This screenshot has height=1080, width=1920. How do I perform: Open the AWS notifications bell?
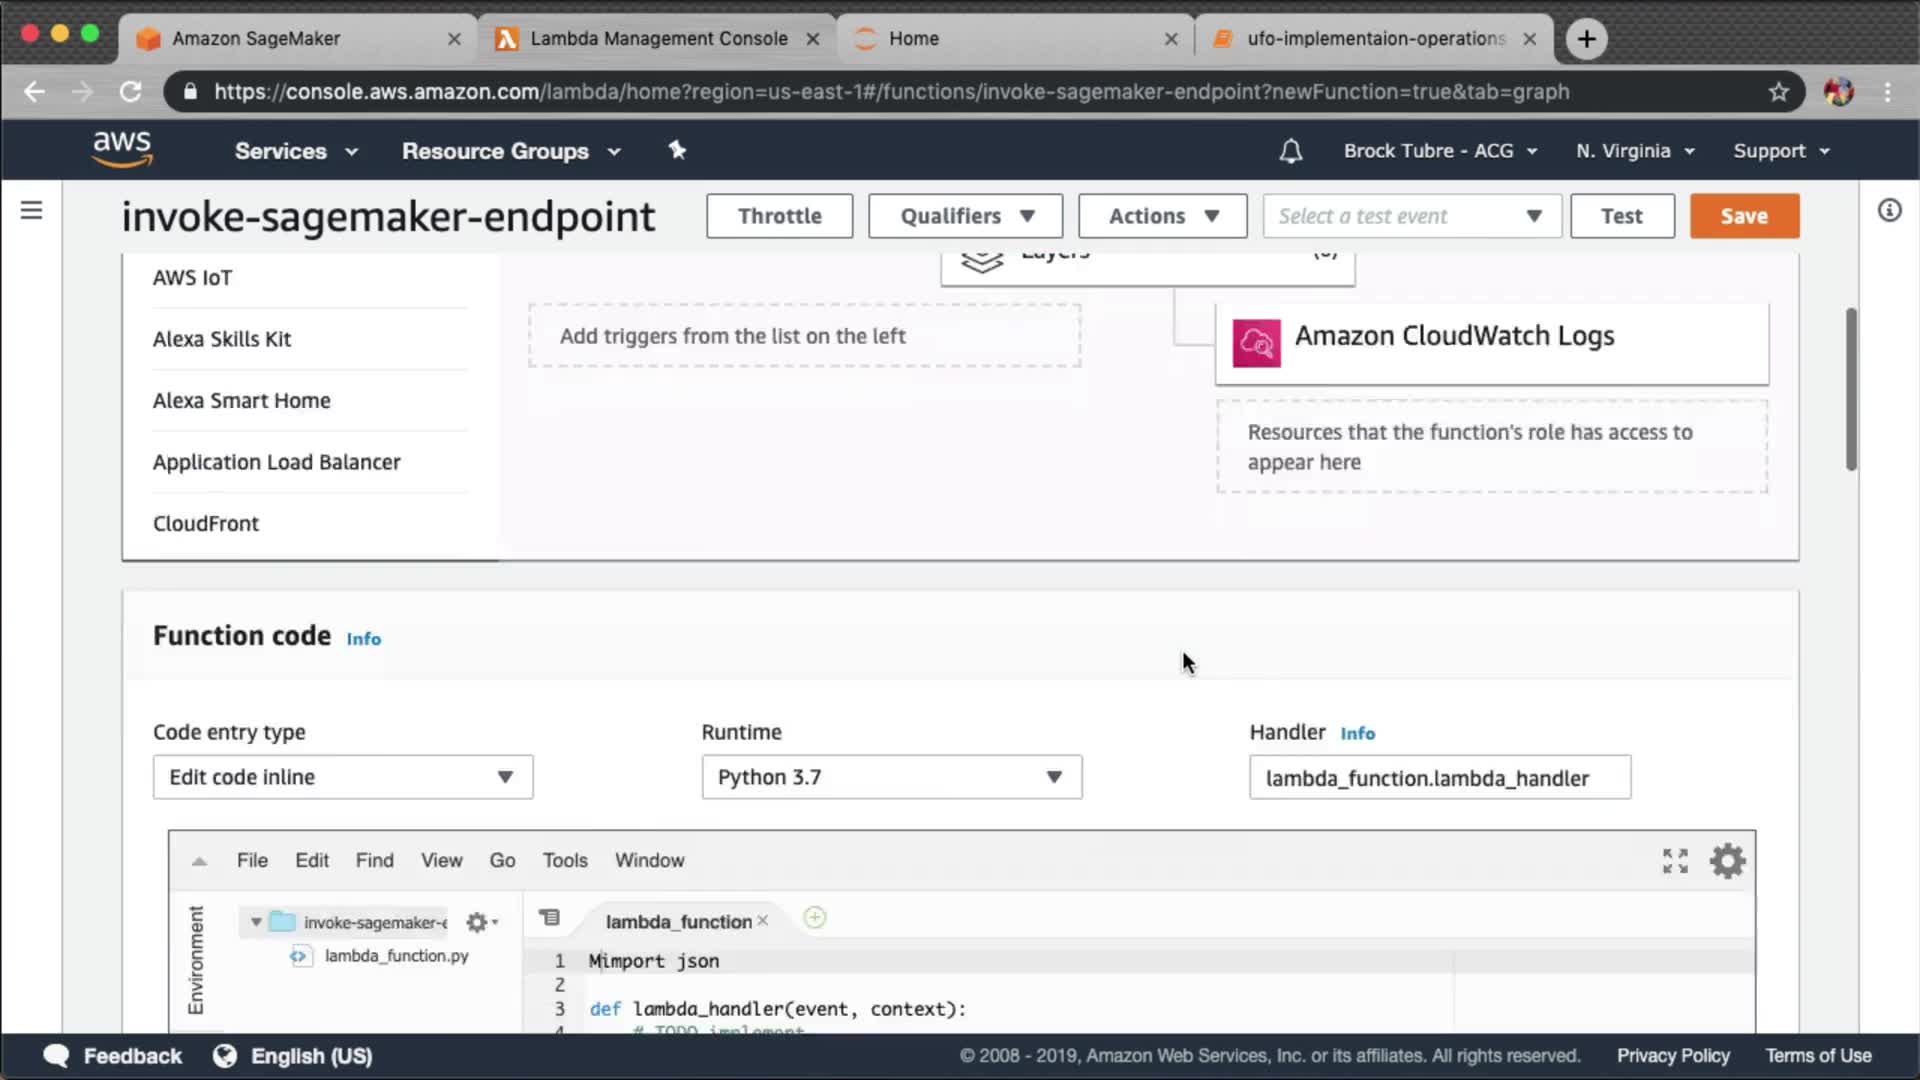(x=1290, y=151)
